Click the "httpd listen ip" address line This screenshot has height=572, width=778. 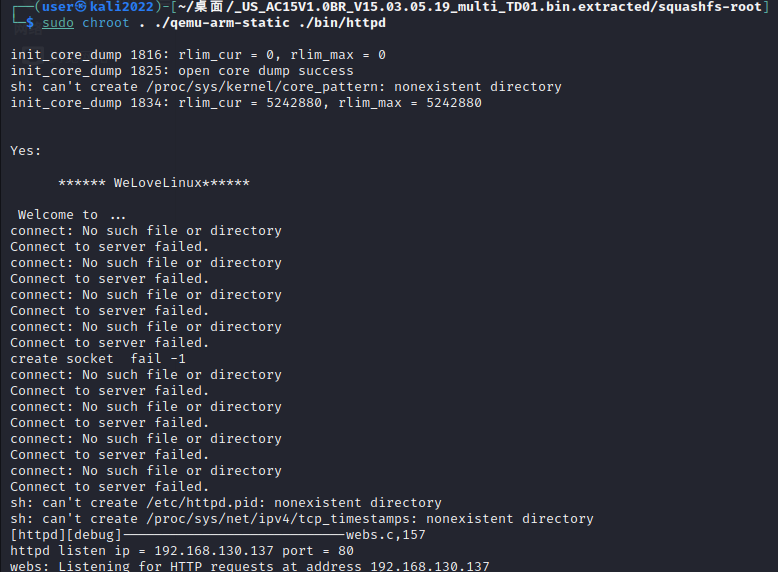click(182, 551)
